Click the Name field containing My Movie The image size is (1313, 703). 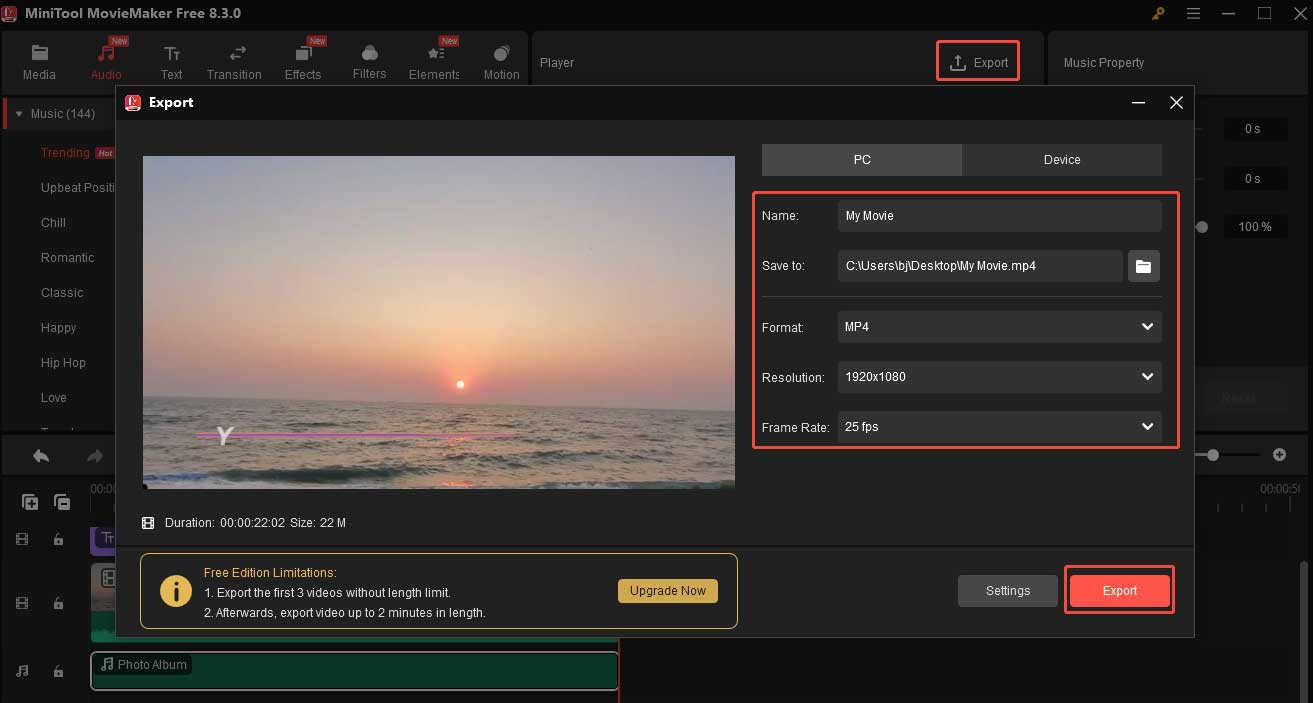click(1000, 216)
